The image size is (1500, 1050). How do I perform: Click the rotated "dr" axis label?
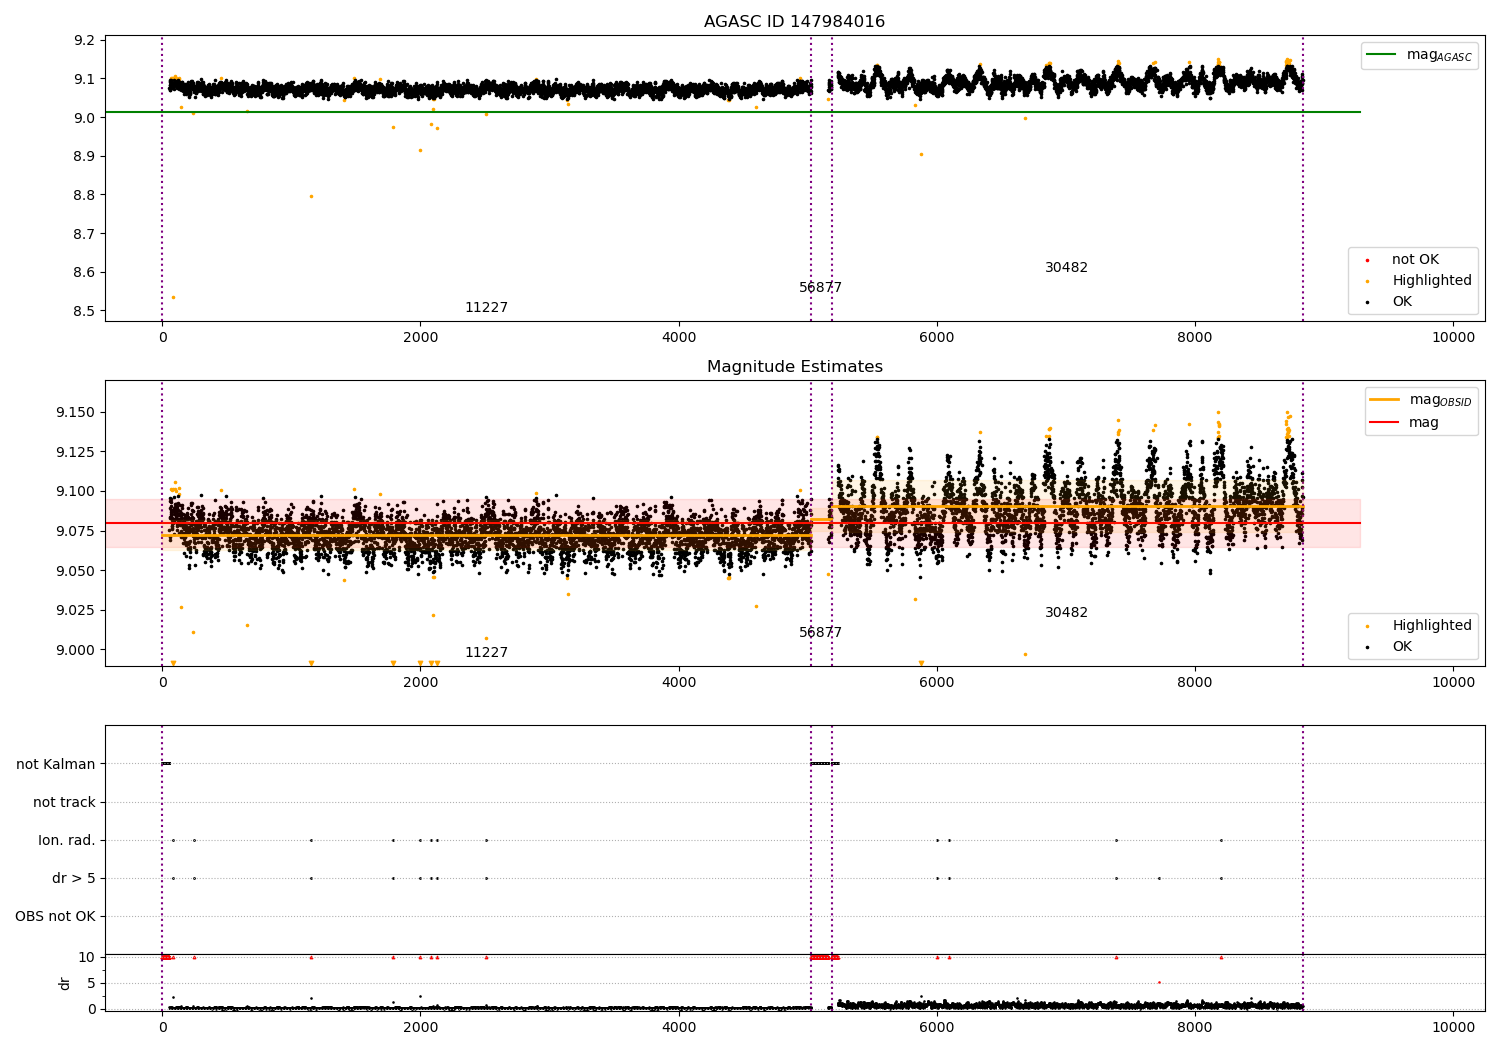(65, 983)
